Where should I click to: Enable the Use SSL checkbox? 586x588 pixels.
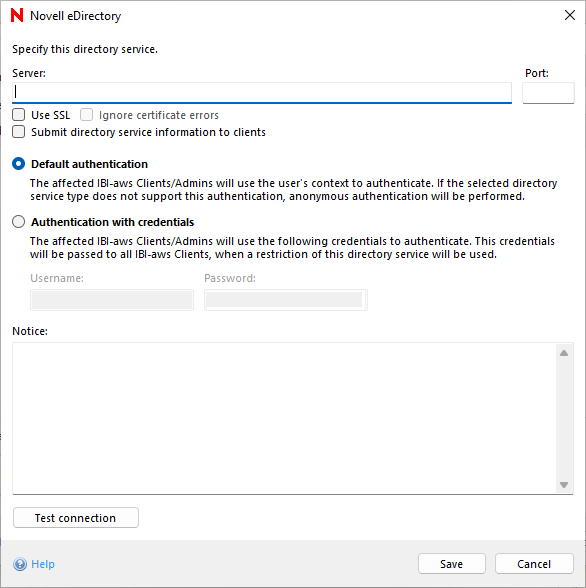point(19,115)
